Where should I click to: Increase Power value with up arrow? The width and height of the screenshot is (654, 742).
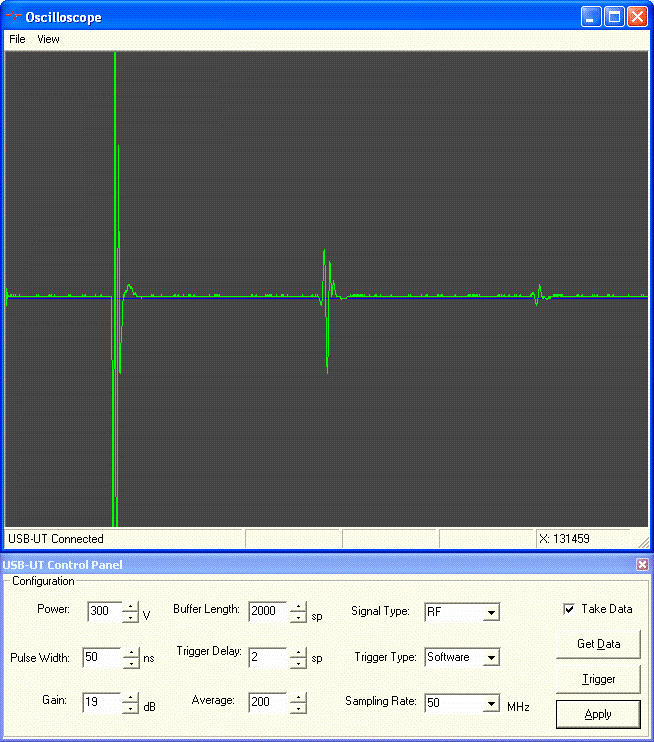[x=130, y=606]
